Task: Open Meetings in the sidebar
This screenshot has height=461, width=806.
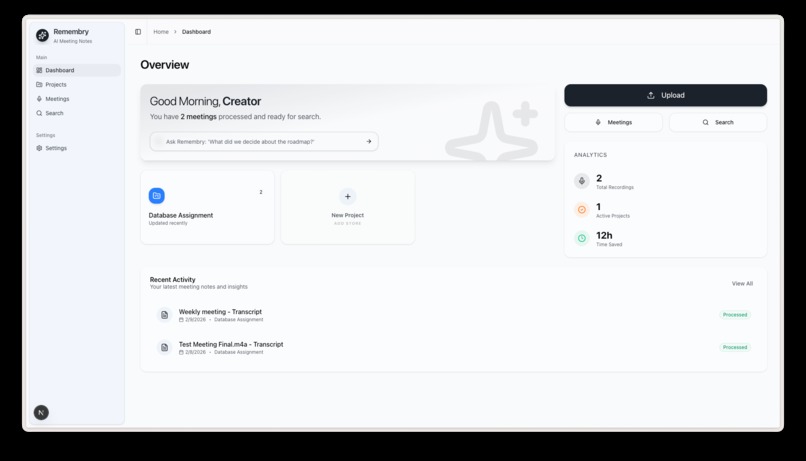Action: [77, 99]
